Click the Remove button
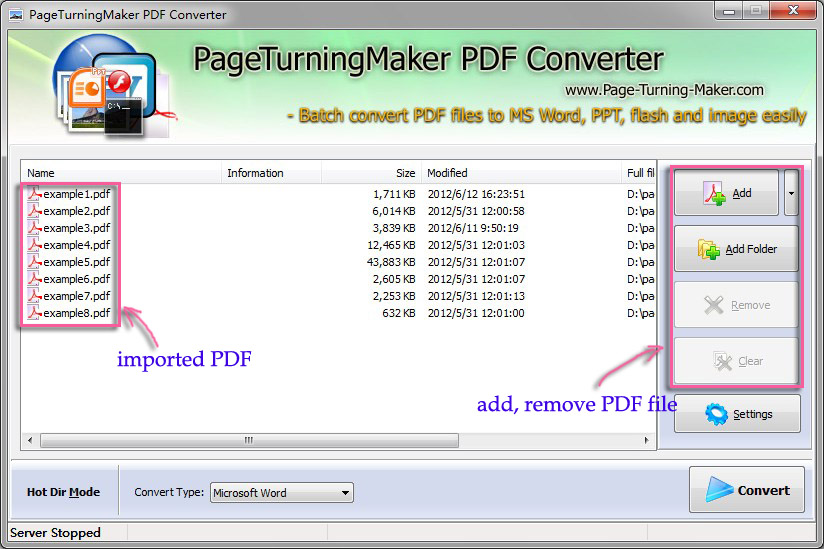824x549 pixels. [x=736, y=305]
